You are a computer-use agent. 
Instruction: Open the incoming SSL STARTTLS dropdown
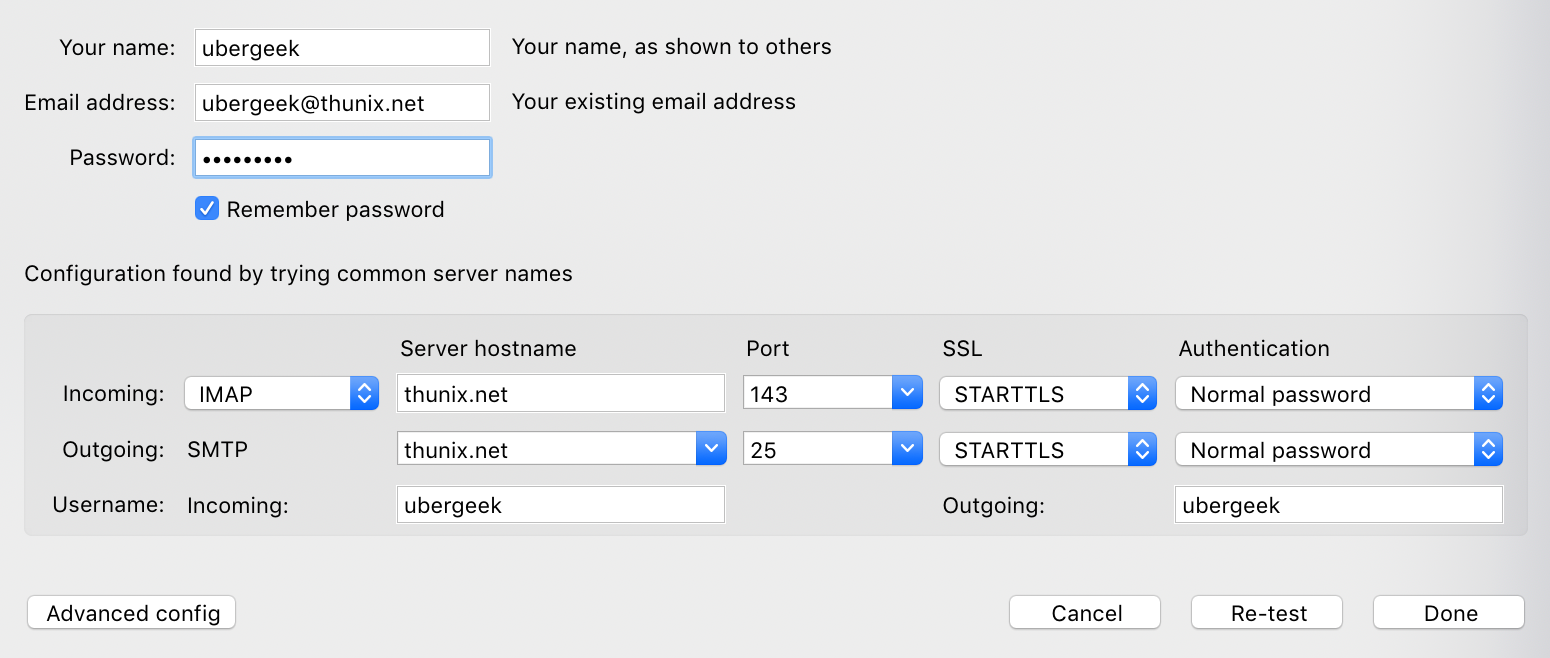(1047, 394)
